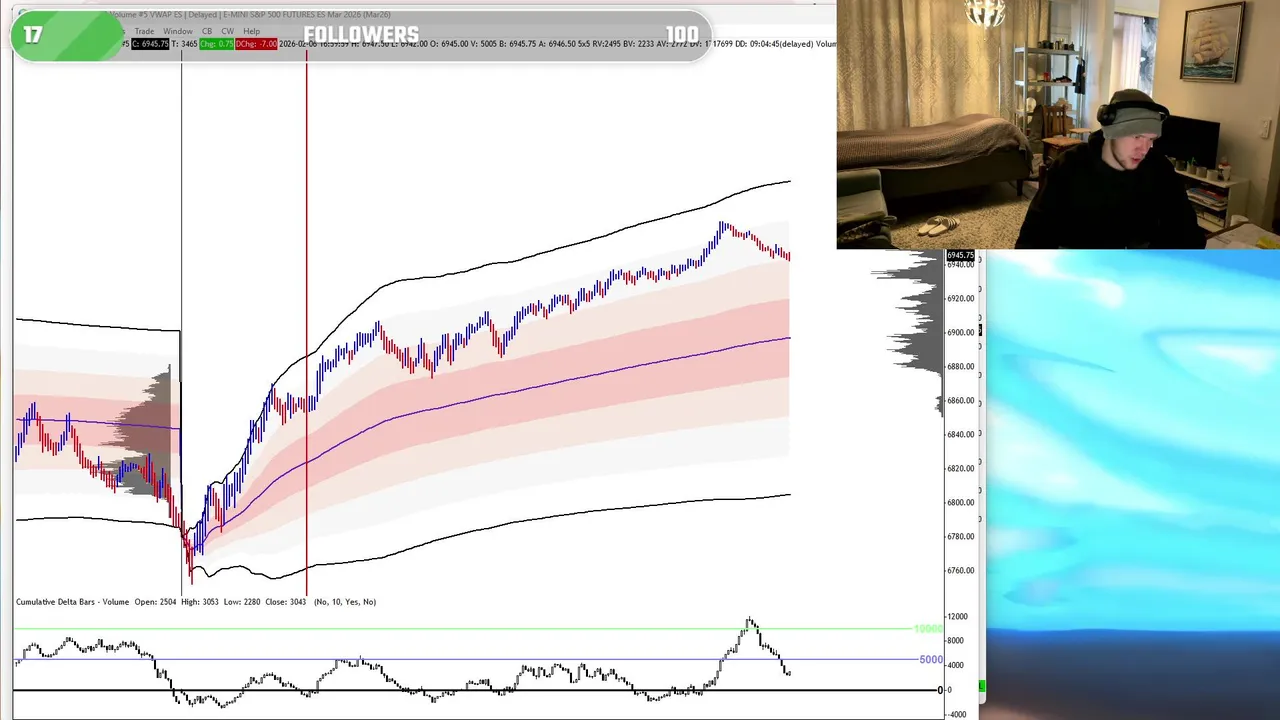Open the CW menu

click(x=227, y=31)
